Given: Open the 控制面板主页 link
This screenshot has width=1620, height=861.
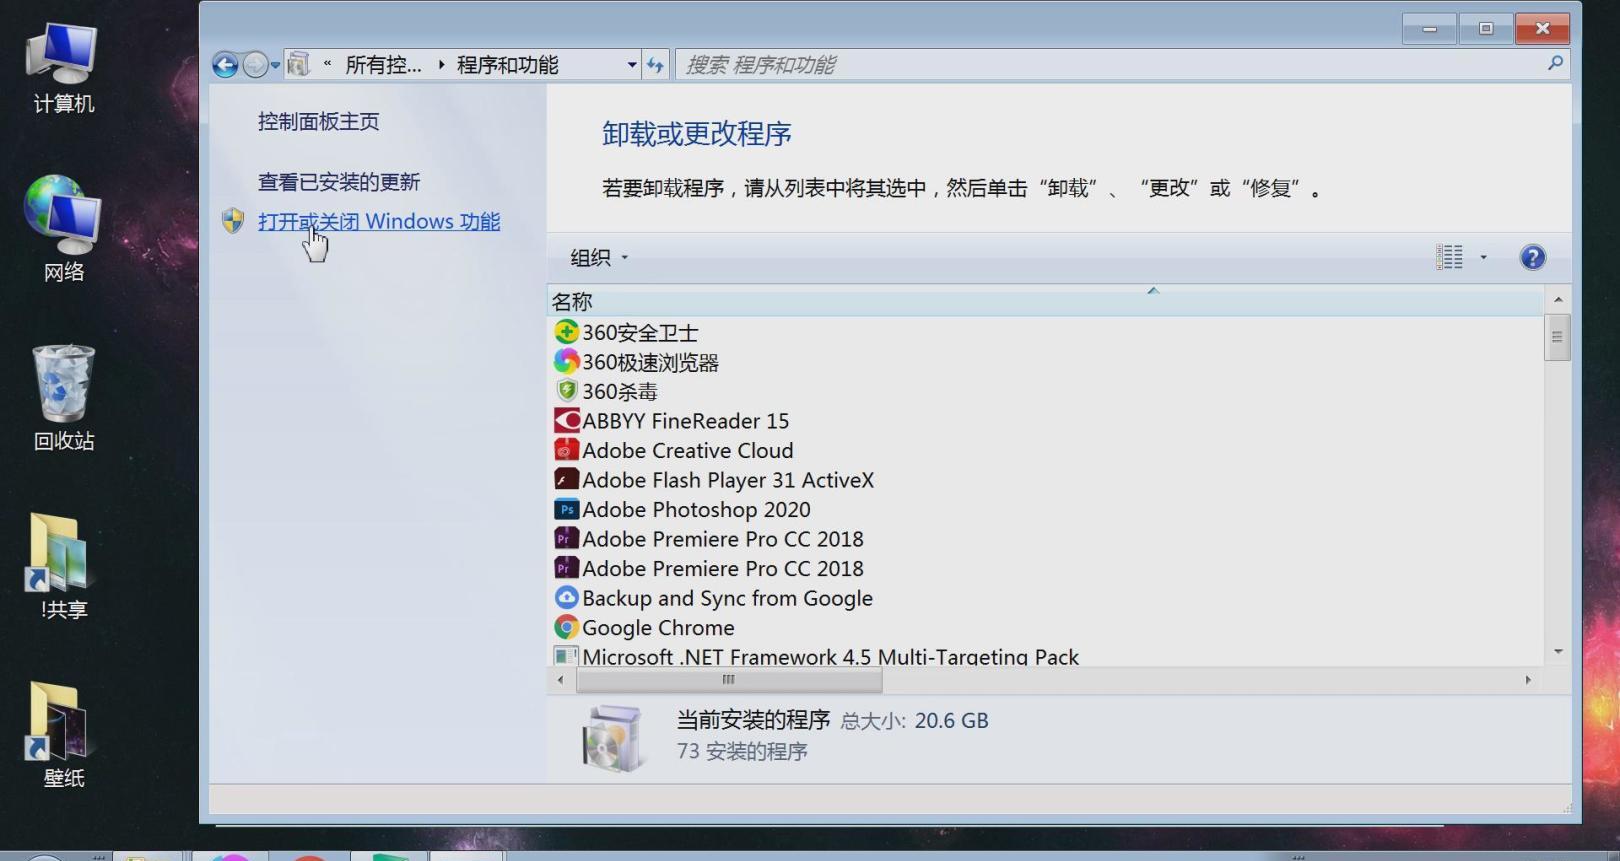Looking at the screenshot, I should point(318,121).
